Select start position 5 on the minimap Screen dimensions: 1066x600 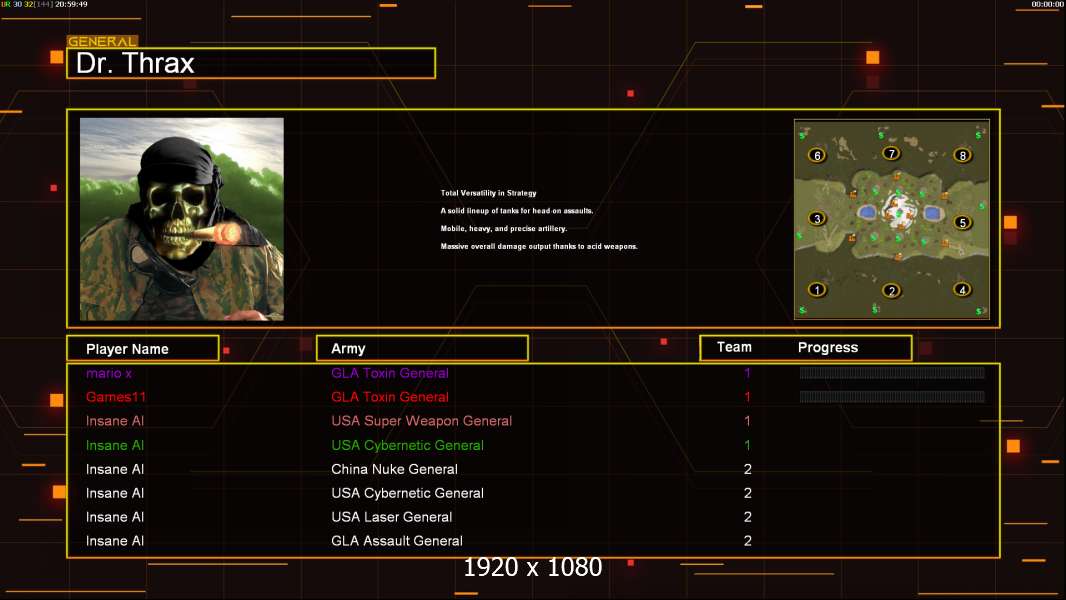(x=962, y=222)
